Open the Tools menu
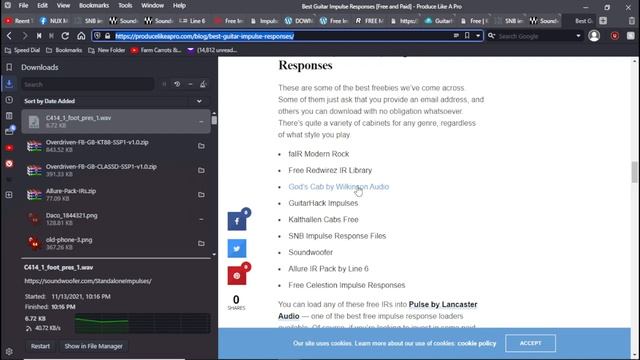Screen dimensions: 640x360 tap(125, 6)
